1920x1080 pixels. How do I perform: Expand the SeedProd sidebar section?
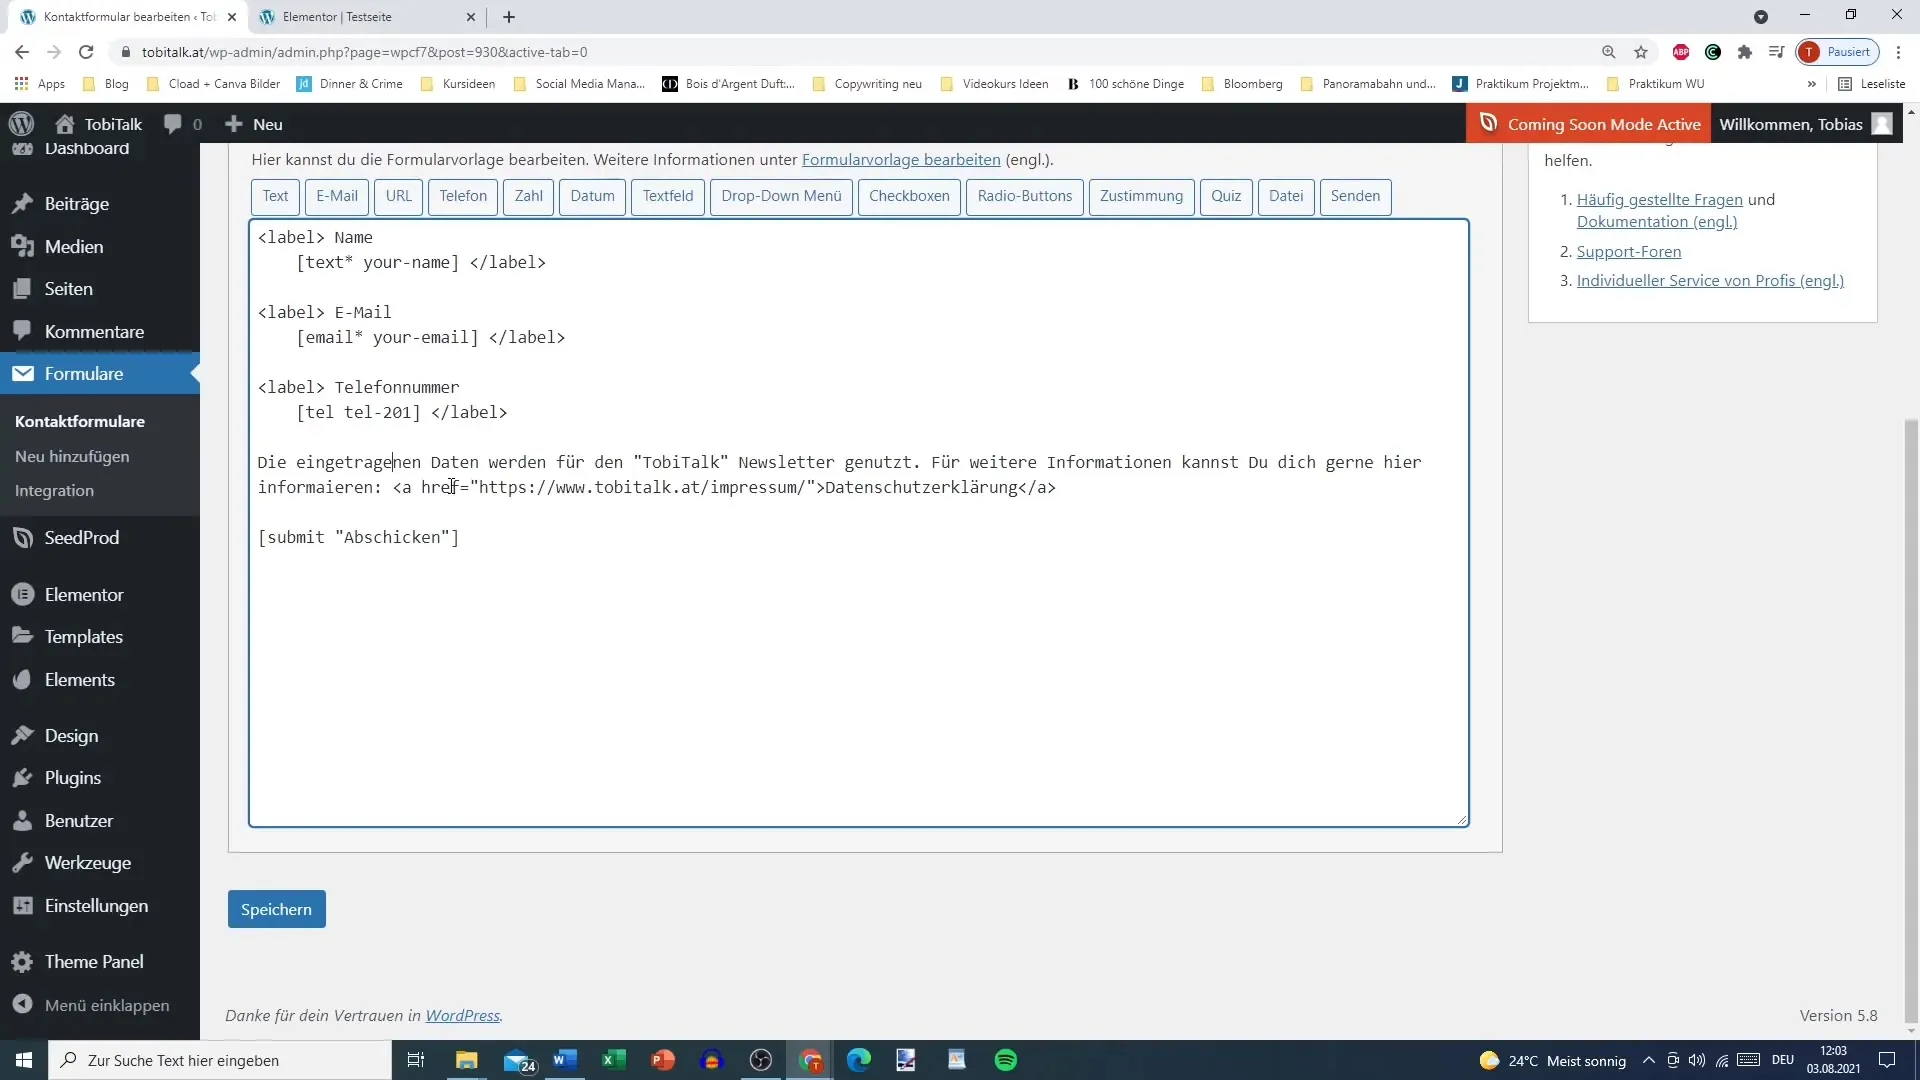[82, 537]
